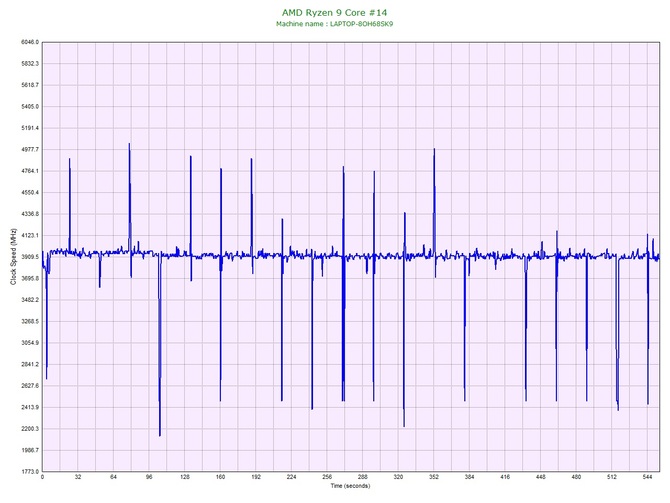Viewport: 670px width, 503px height.
Task: Select the 320 seconds tick label
Action: pyautogui.click(x=398, y=477)
